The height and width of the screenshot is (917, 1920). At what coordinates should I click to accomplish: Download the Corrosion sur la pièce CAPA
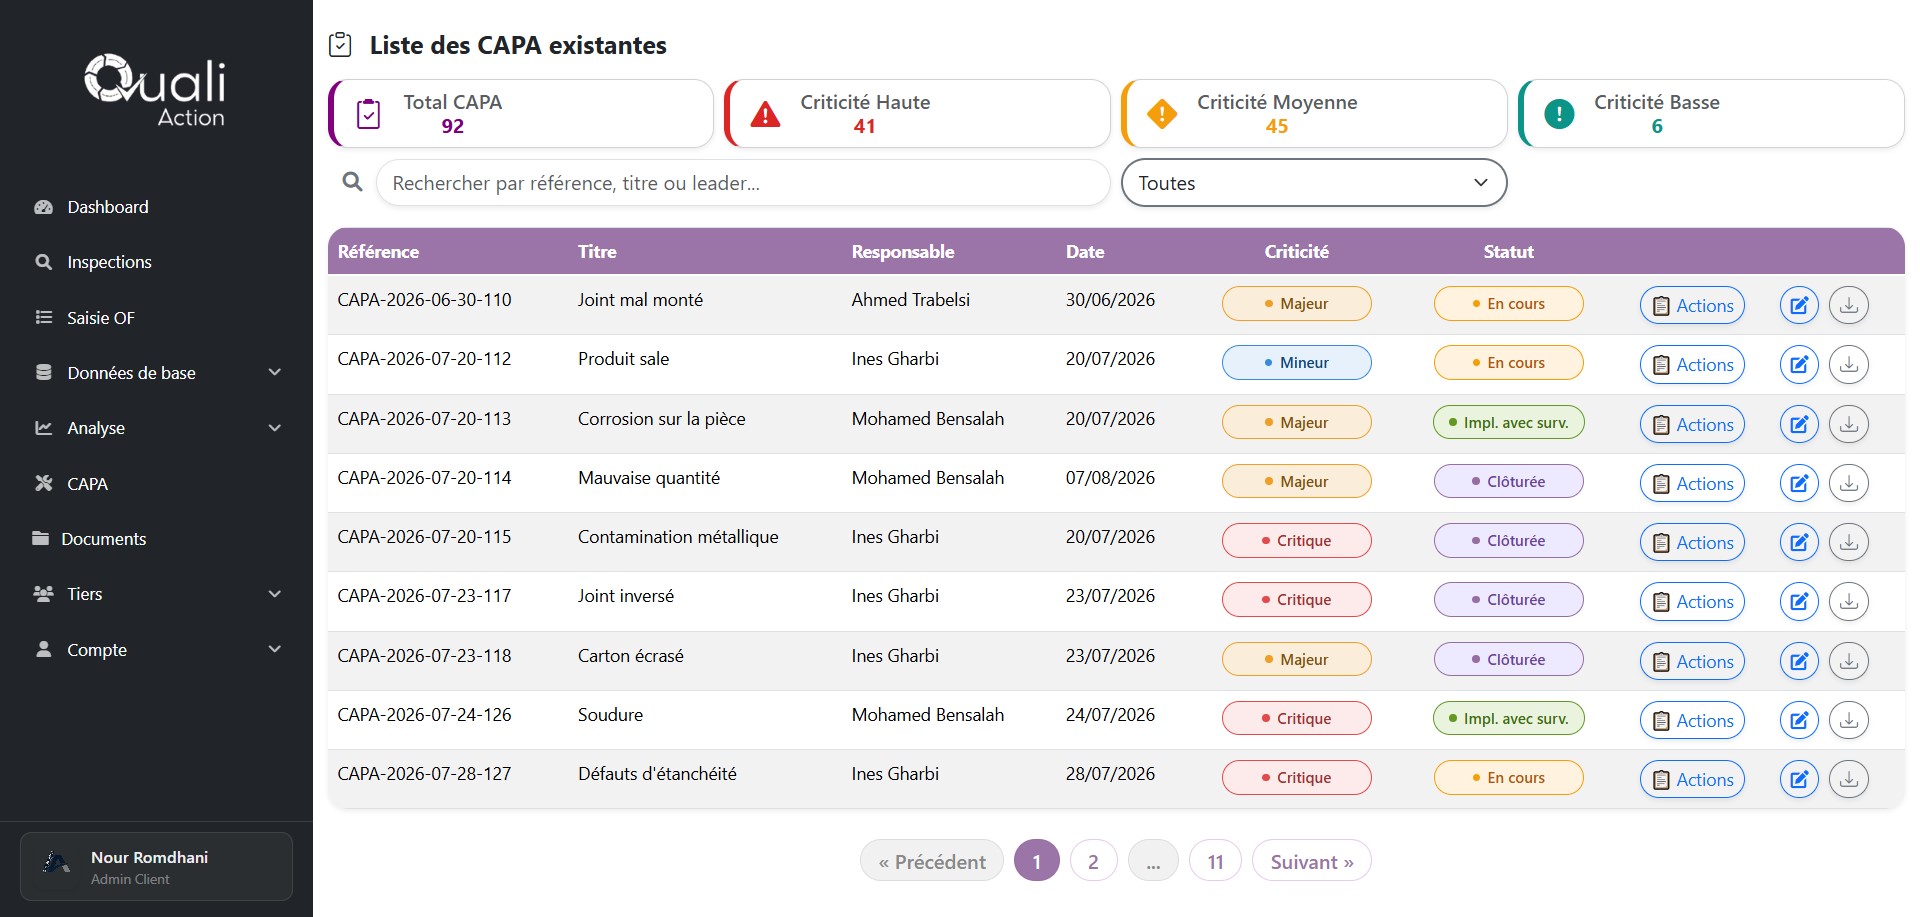(1848, 424)
